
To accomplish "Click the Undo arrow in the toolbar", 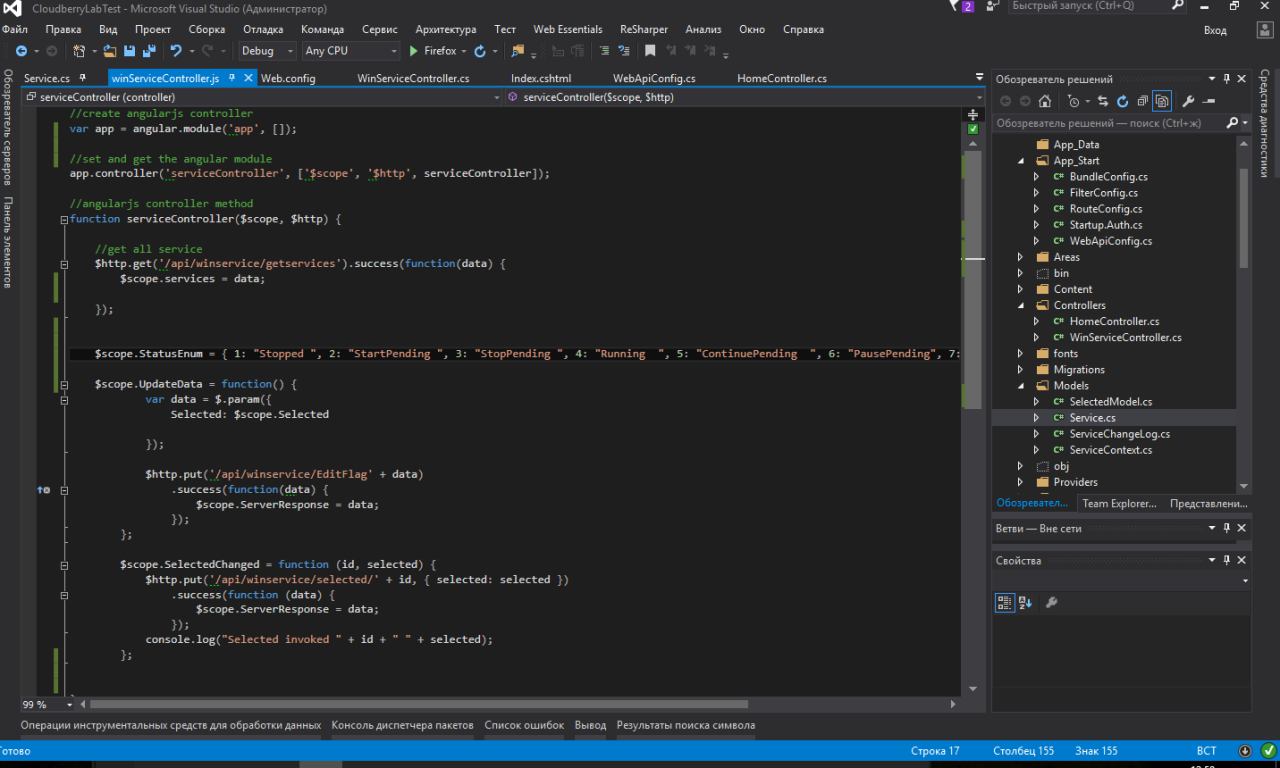I will (x=177, y=51).
